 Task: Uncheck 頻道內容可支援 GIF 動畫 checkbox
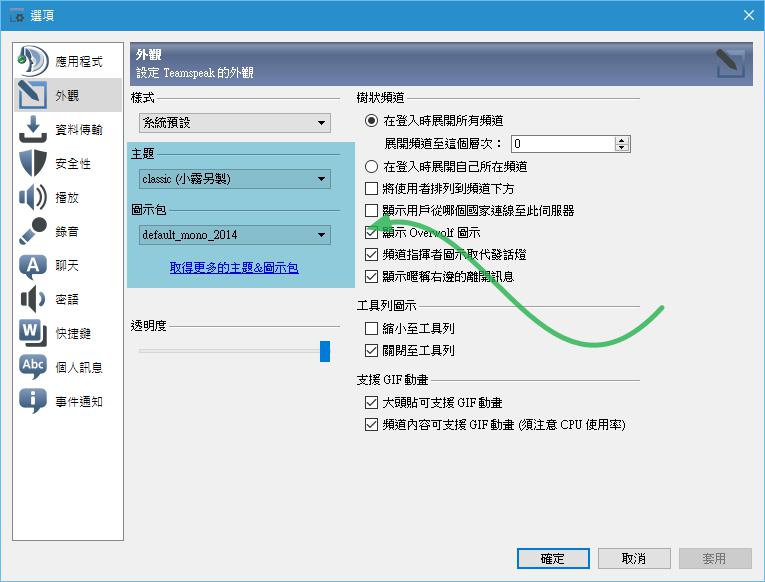pos(371,424)
